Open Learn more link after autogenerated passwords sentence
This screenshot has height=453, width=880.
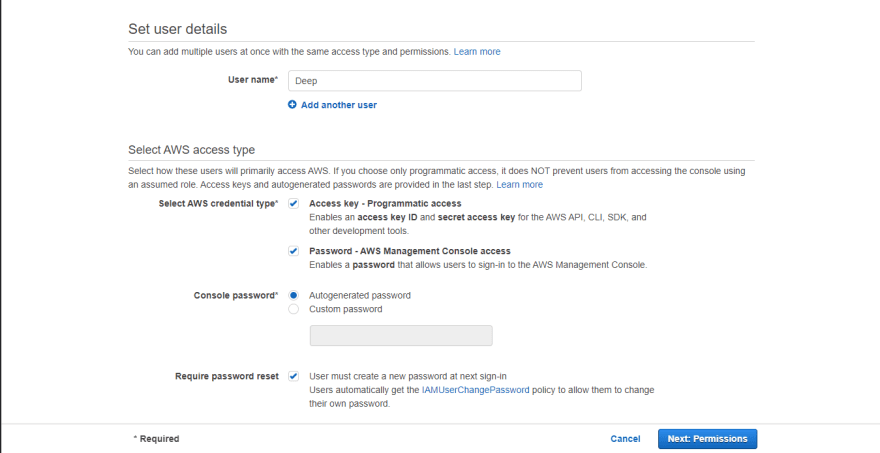[x=520, y=185]
